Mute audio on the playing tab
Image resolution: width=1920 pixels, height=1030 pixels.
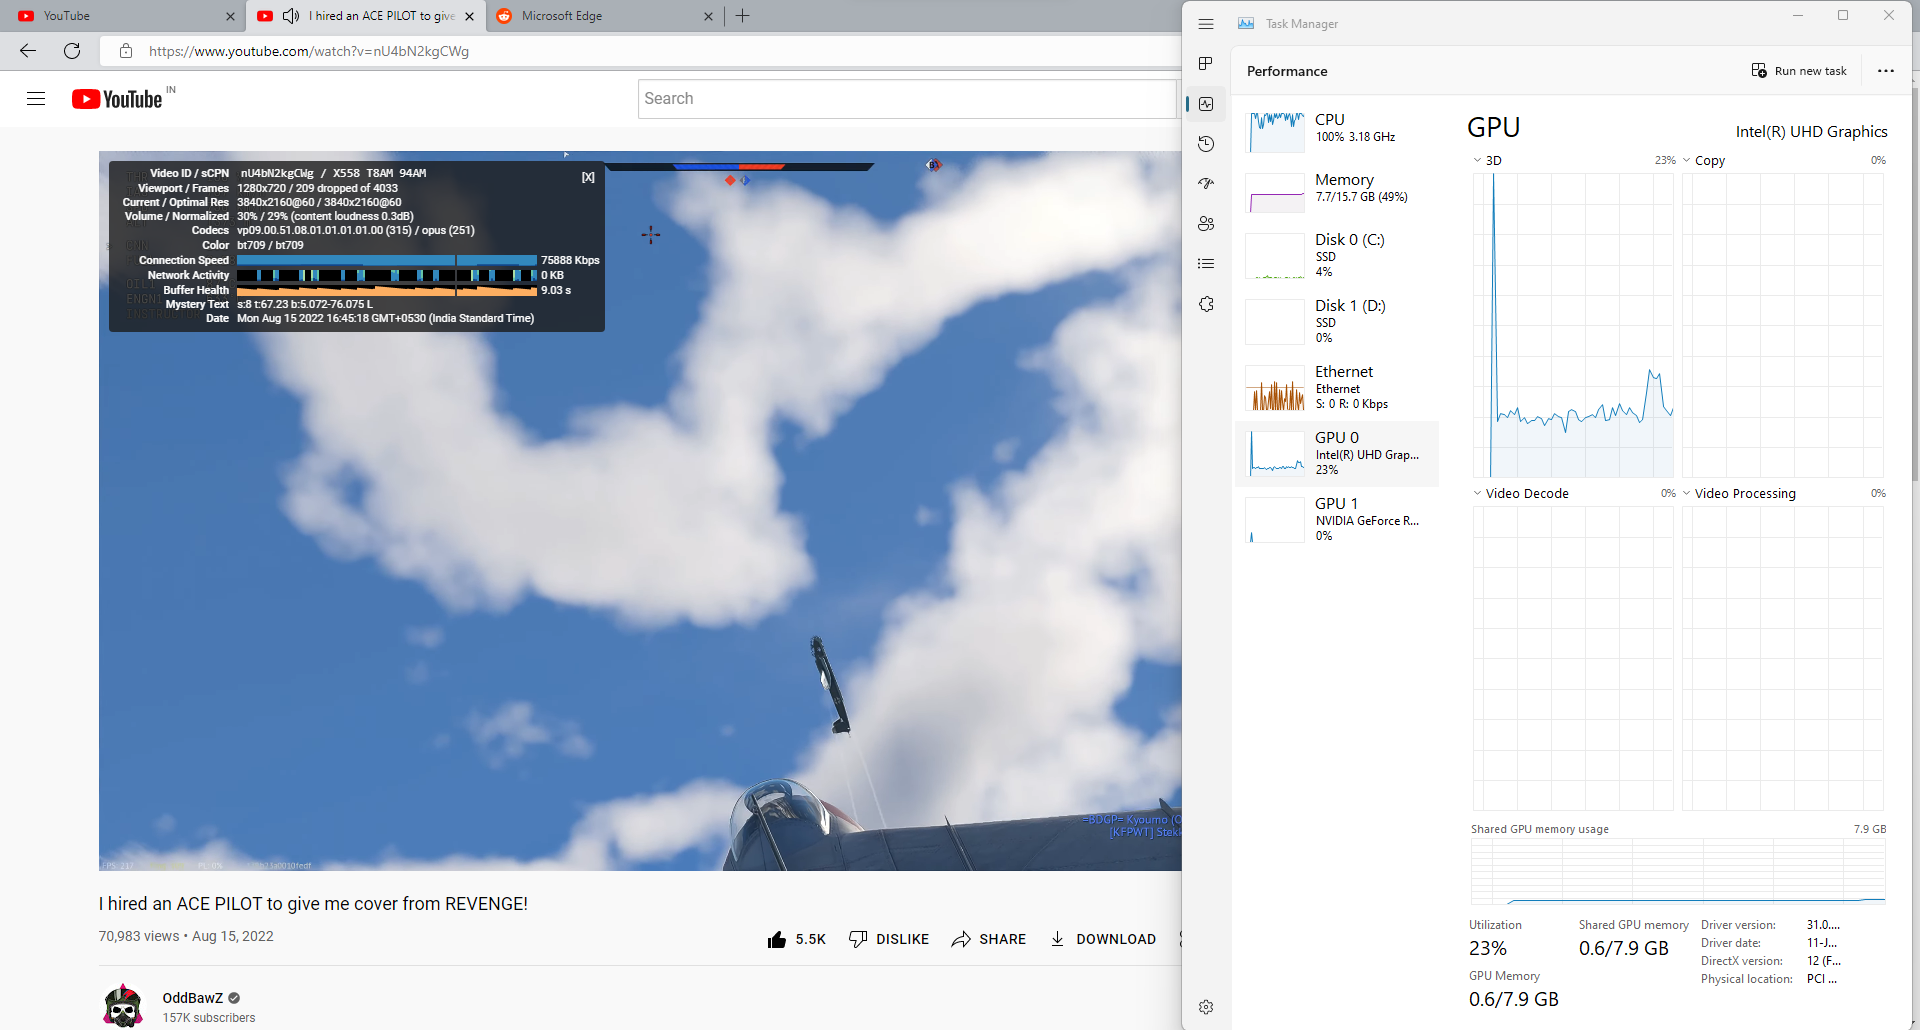(291, 16)
